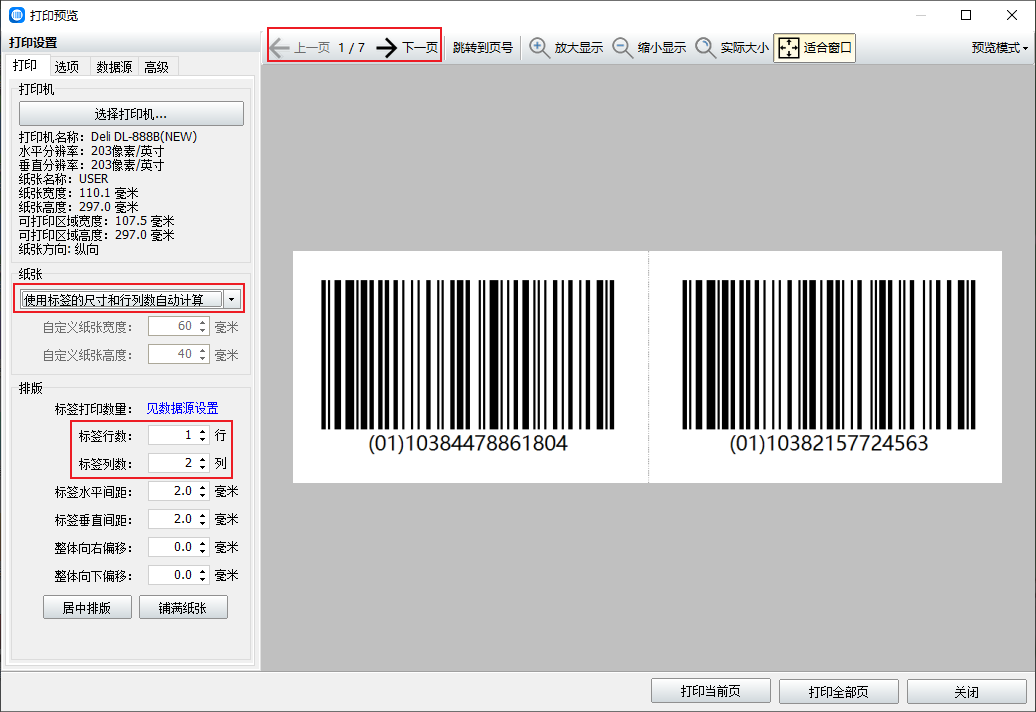The image size is (1036, 712).
Task: Increase 标签列数 with the up arrow
Action: point(203,459)
